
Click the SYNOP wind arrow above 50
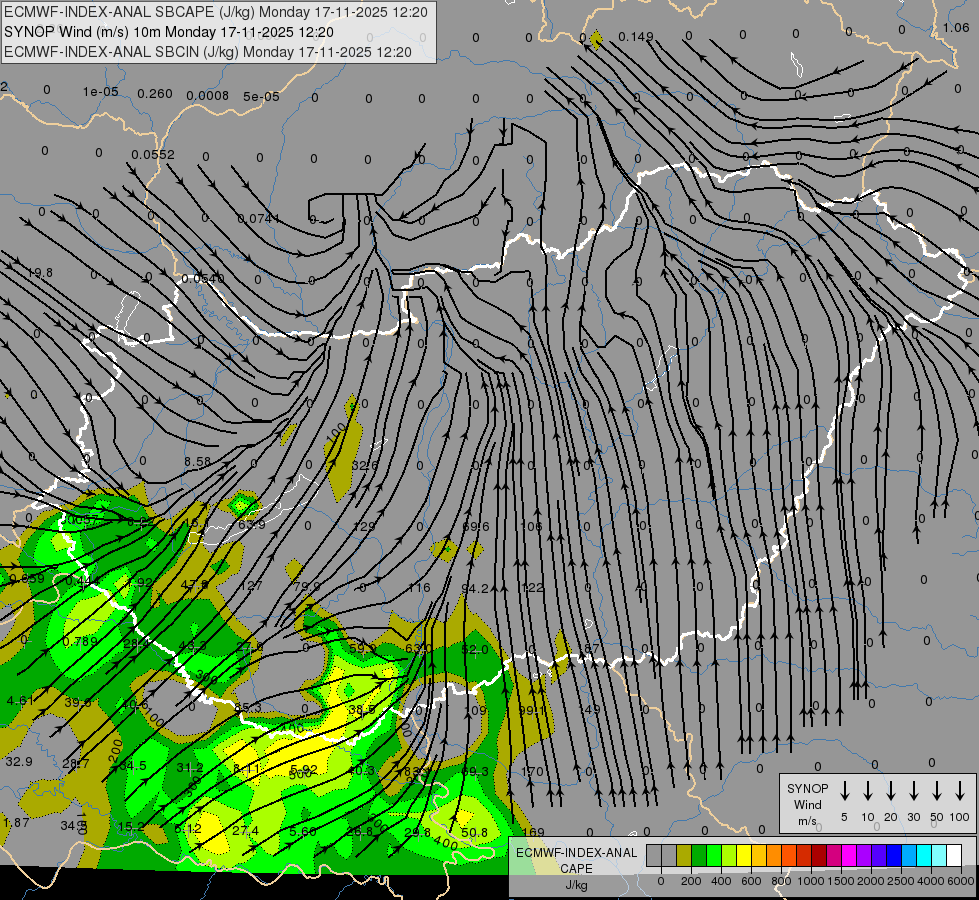937,791
